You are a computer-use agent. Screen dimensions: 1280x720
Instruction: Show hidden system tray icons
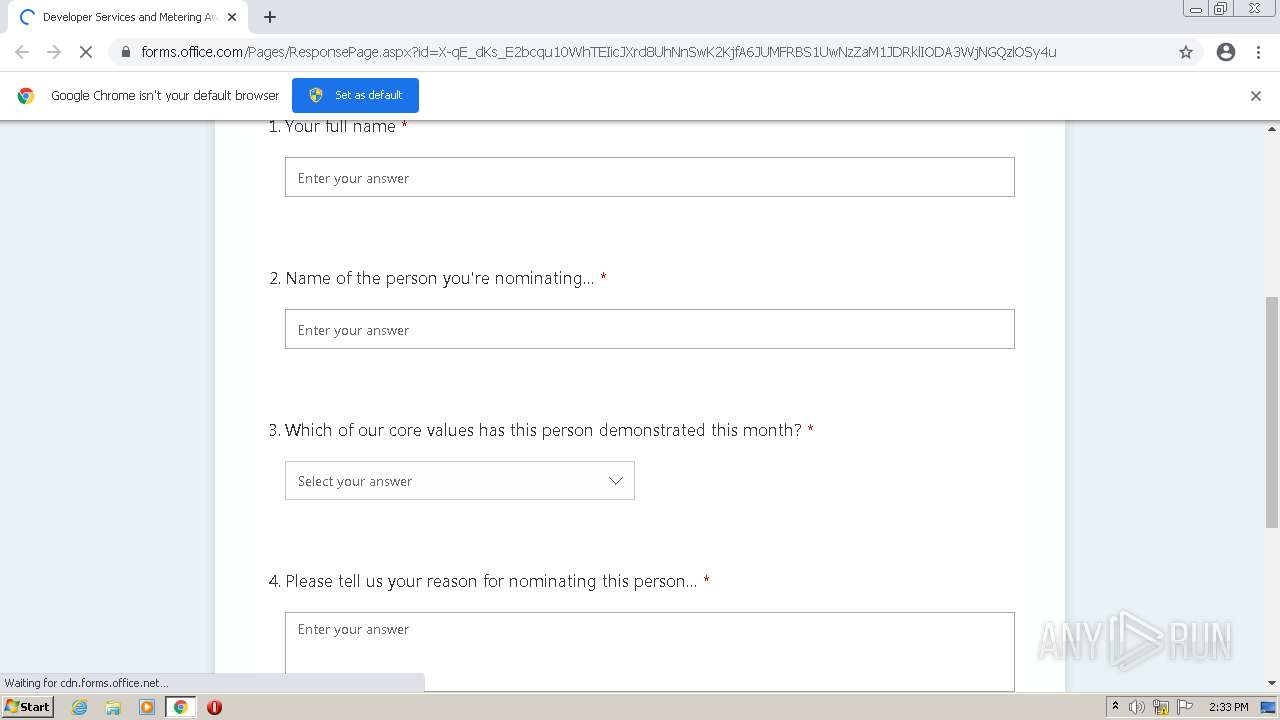[1115, 707]
